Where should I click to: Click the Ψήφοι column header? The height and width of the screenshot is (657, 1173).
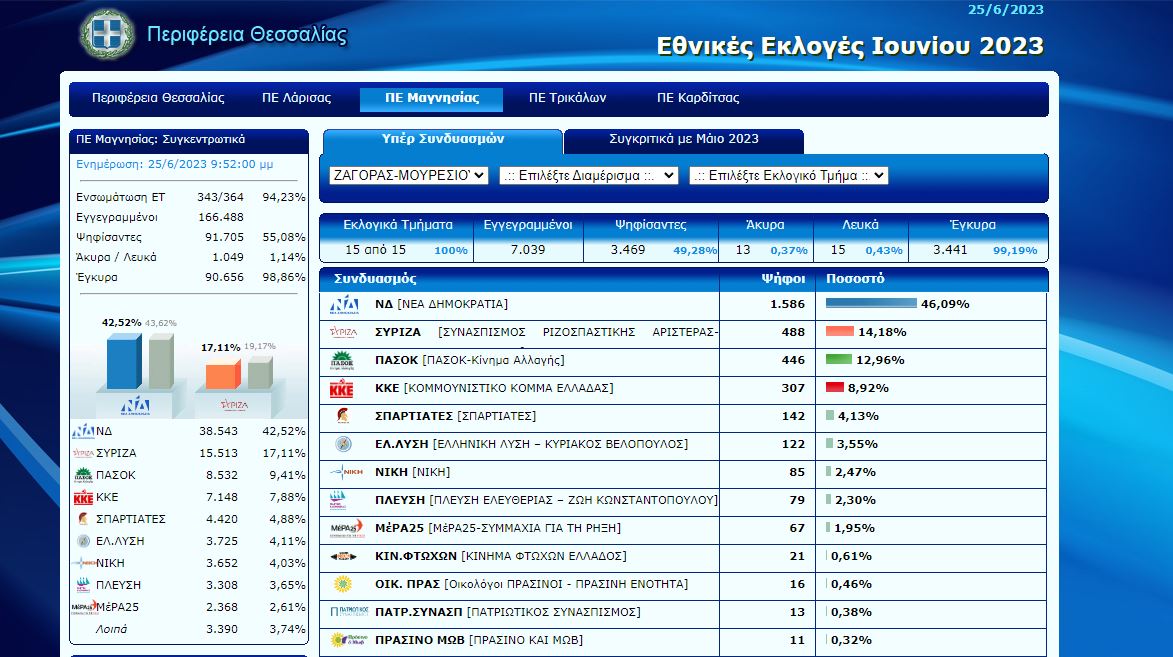tap(783, 278)
